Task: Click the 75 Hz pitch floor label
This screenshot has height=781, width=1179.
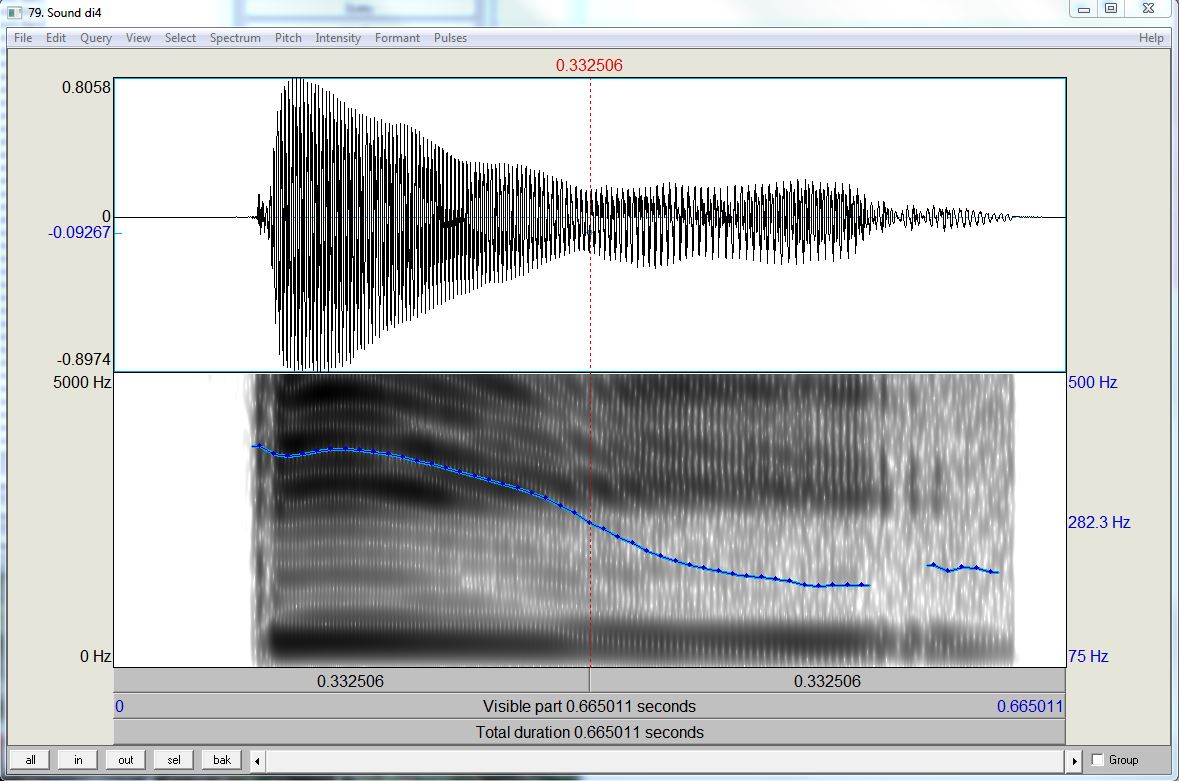Action: click(1088, 656)
